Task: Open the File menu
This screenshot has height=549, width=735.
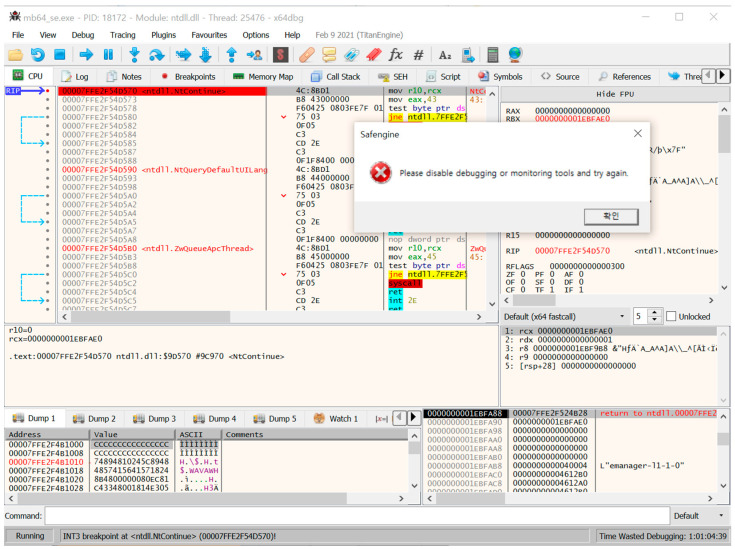Action: point(18,35)
